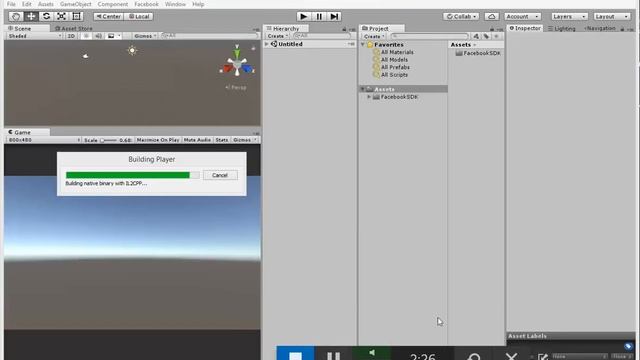Click the Search by Label tag icon
The height and width of the screenshot is (360, 640).
point(486,36)
